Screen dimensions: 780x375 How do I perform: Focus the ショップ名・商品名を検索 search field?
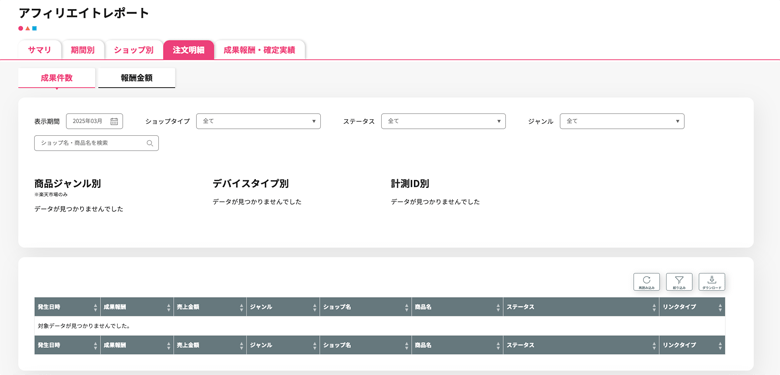97,143
